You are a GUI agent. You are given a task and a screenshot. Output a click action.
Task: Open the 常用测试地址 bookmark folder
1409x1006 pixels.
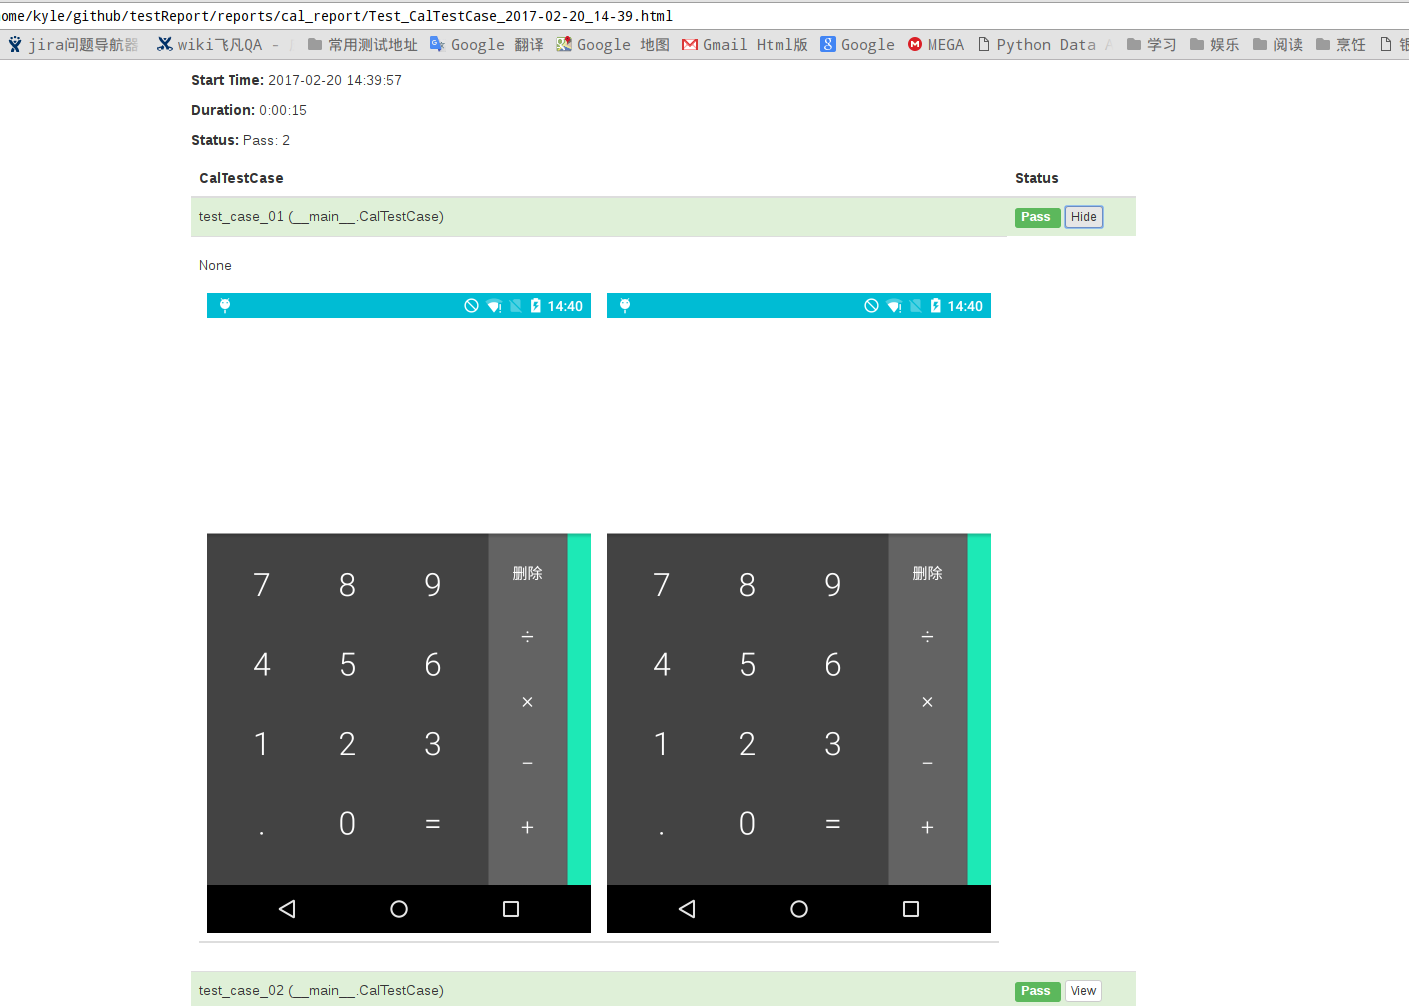click(362, 44)
